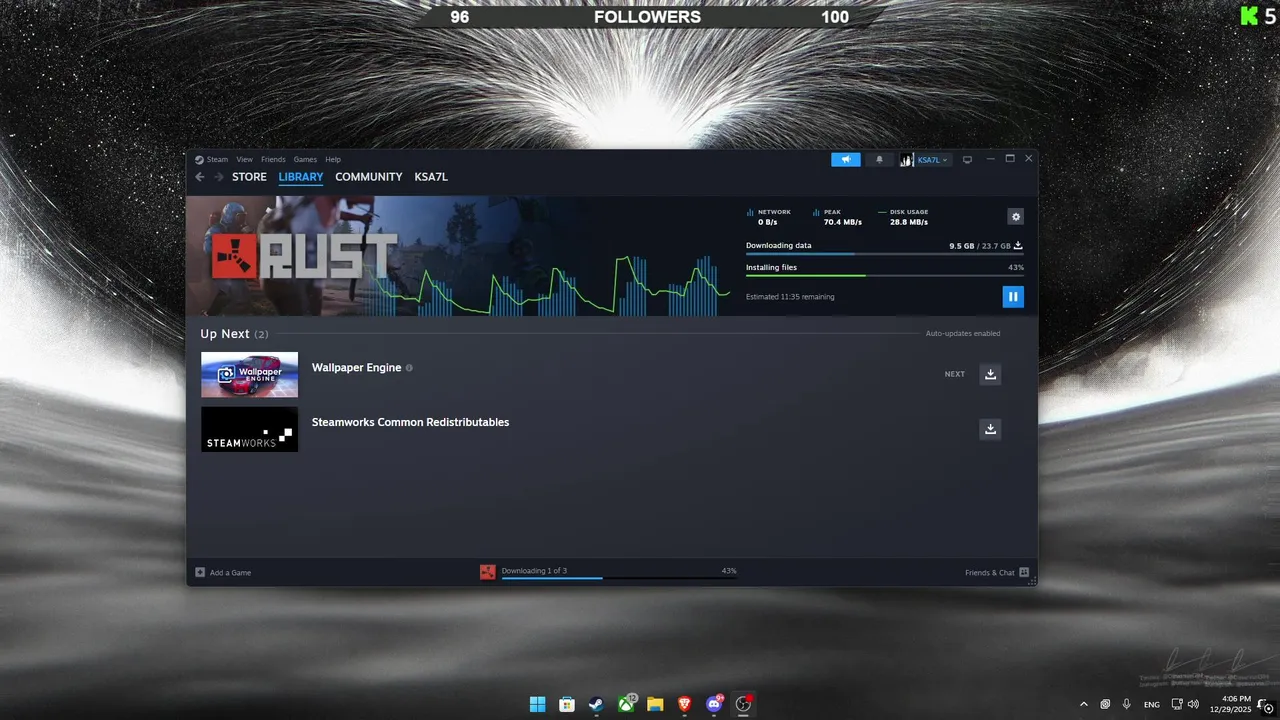Switch to Big Picture mode icon

[967, 160]
